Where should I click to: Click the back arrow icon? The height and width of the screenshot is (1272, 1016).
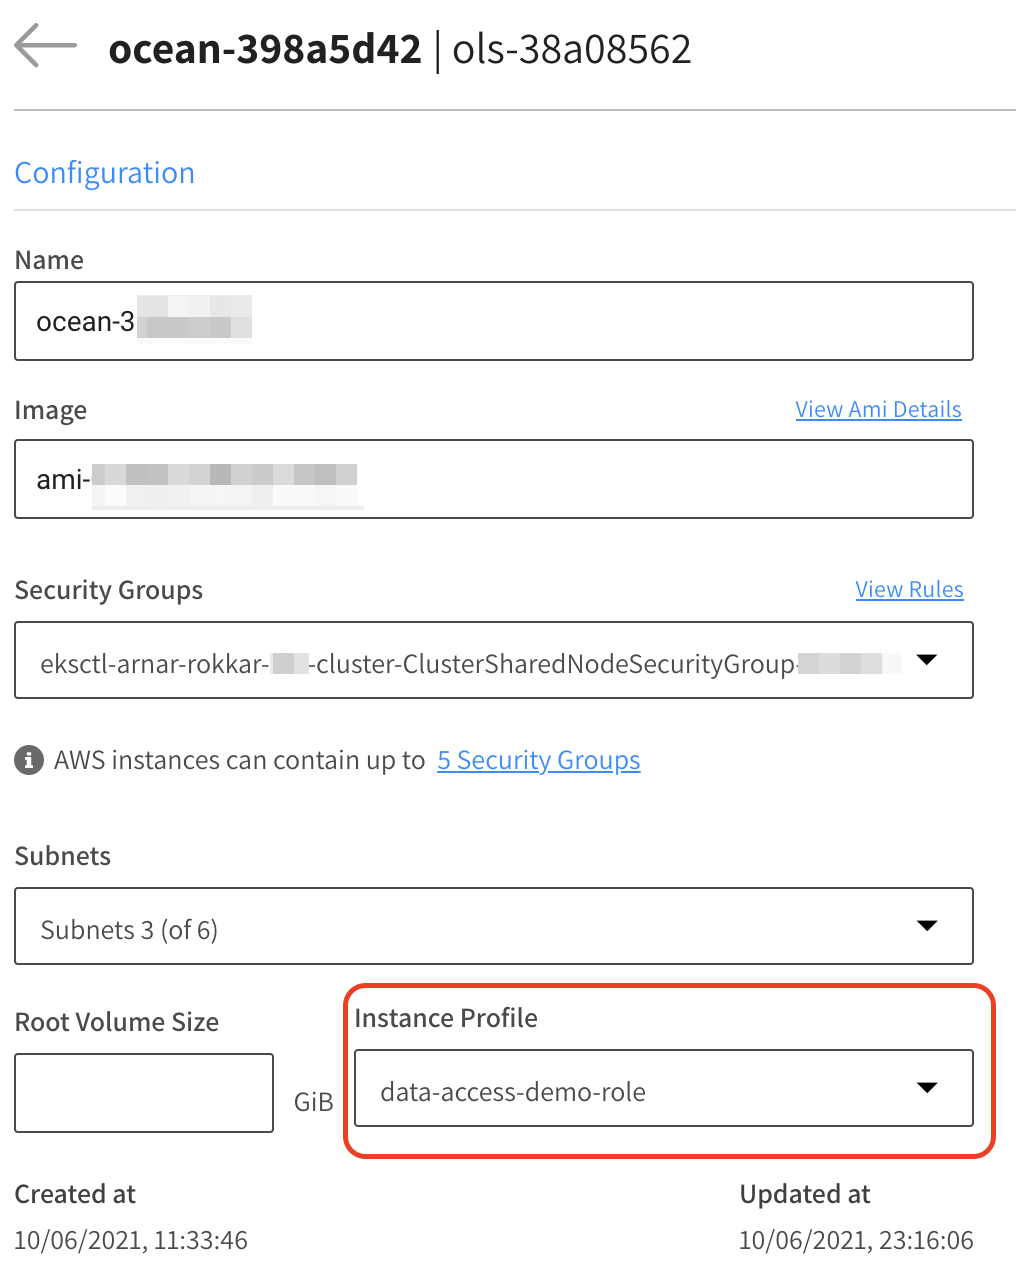(x=45, y=46)
